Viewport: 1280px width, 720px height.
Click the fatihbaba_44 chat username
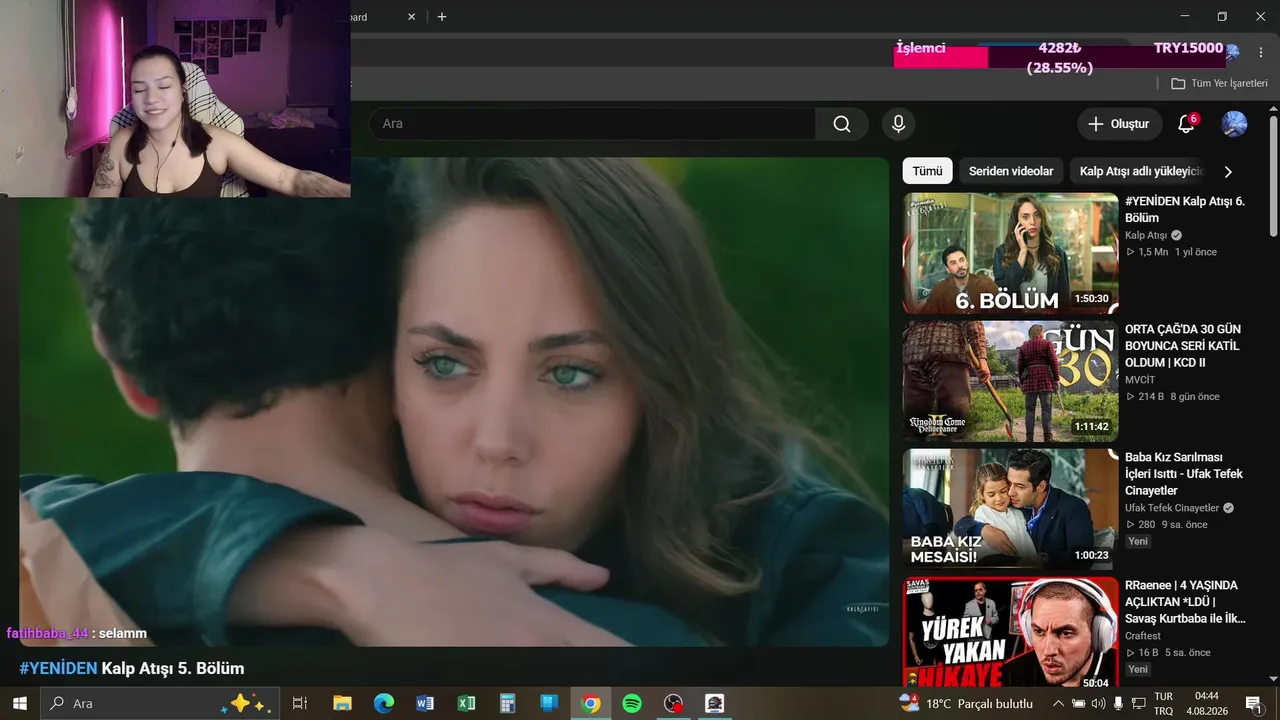click(x=48, y=633)
